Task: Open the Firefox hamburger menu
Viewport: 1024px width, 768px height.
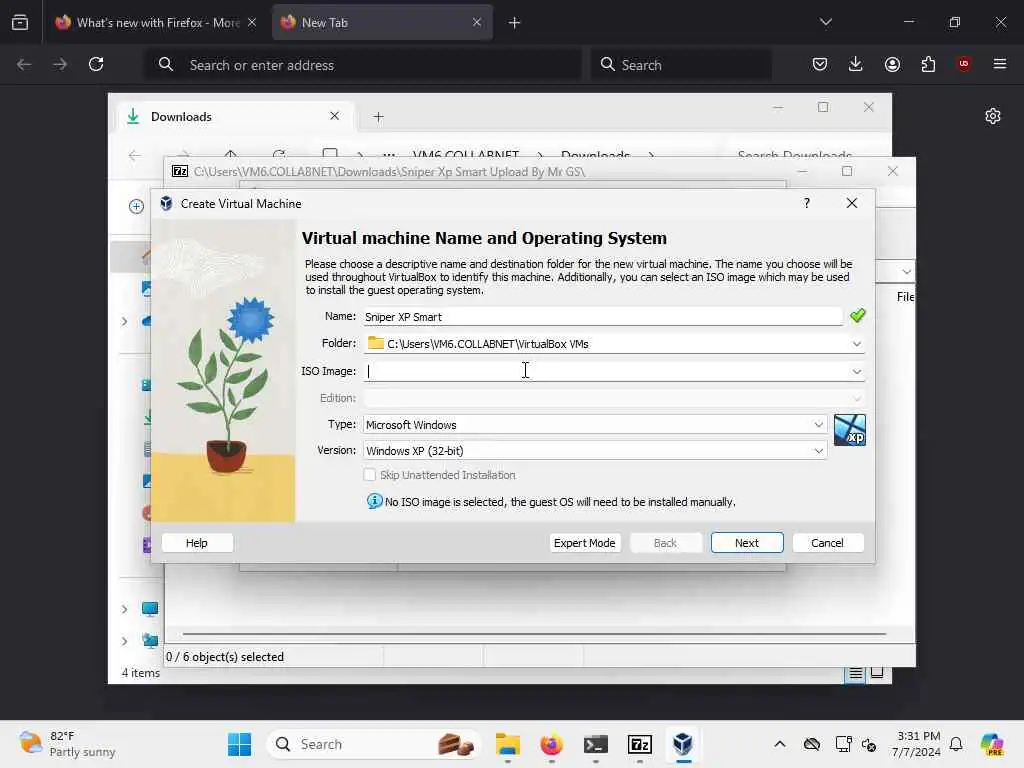Action: tap(1000, 64)
